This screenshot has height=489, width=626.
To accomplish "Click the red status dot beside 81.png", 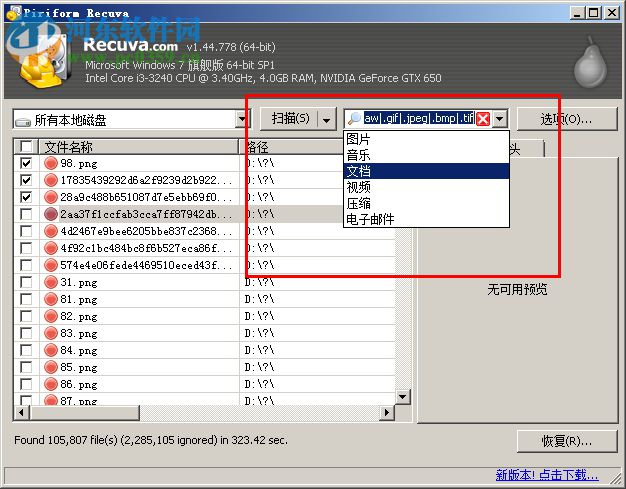I will pyautogui.click(x=51, y=299).
